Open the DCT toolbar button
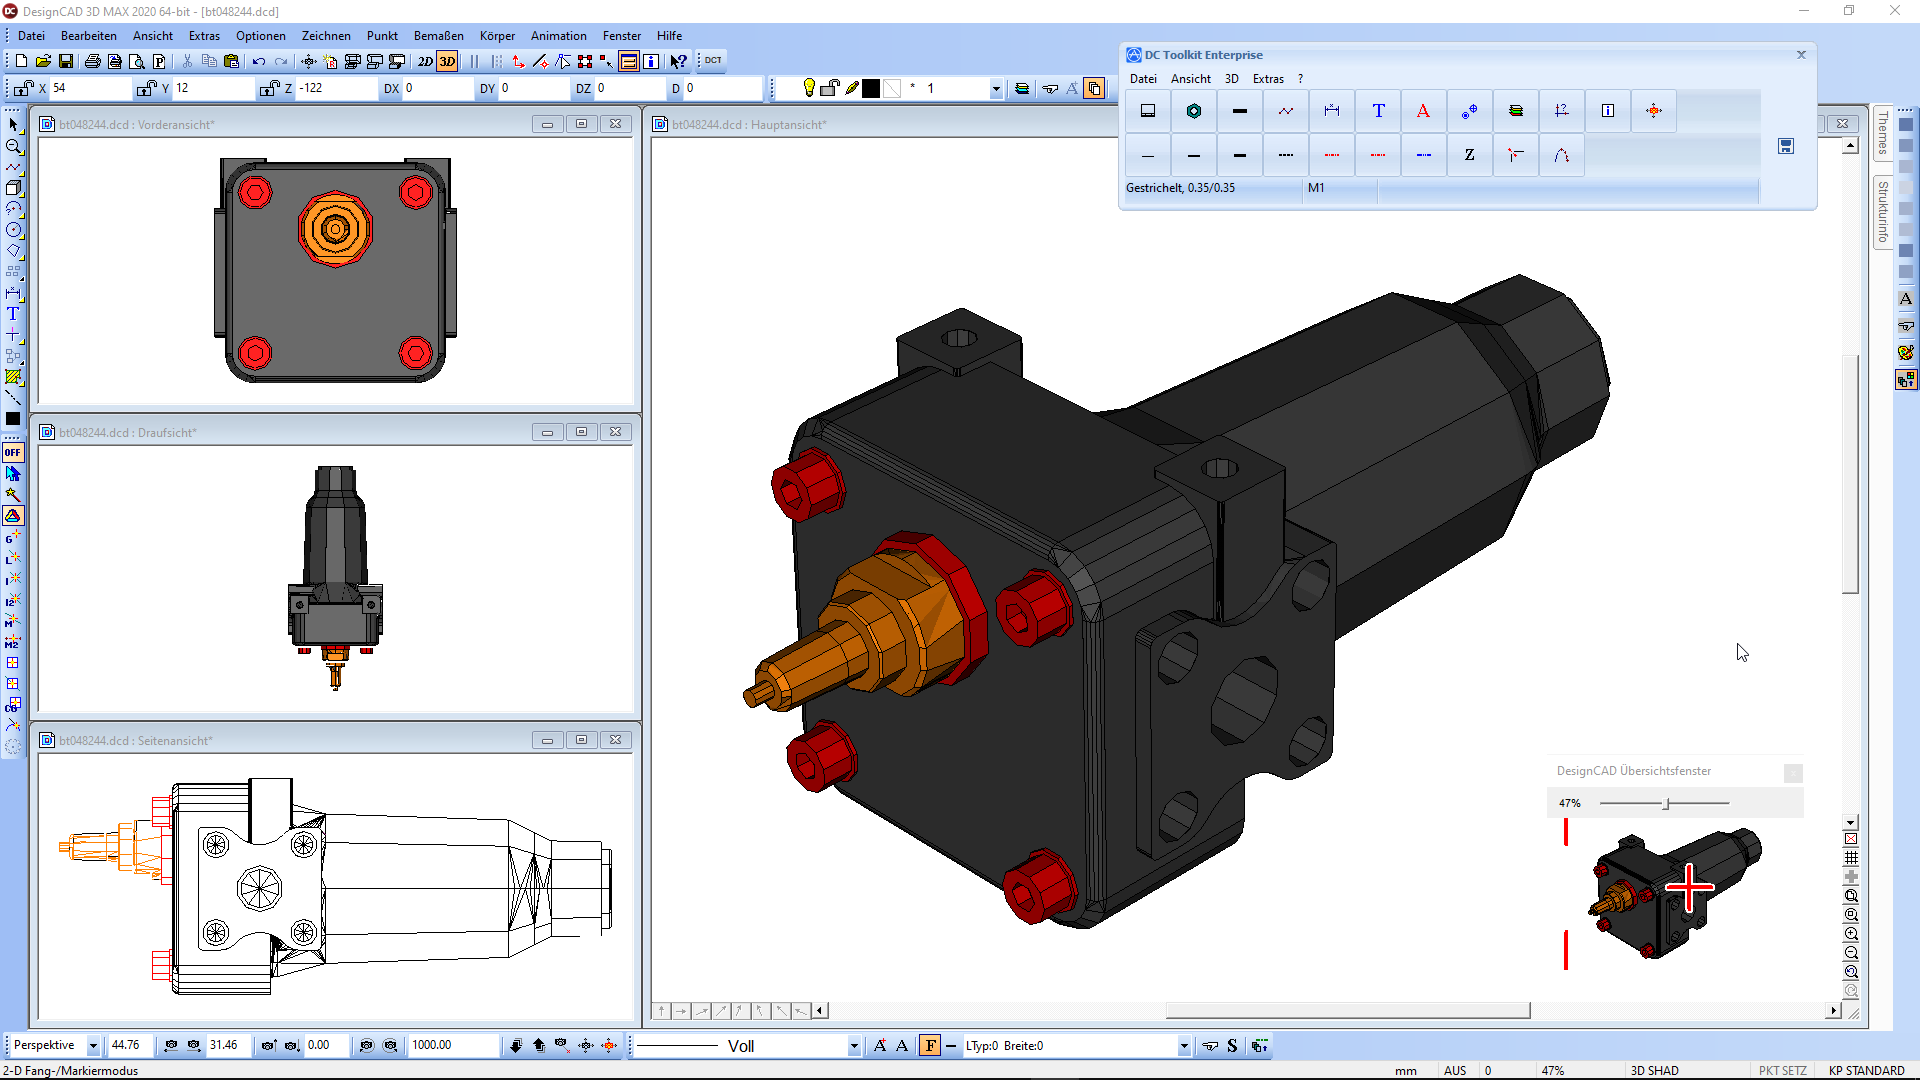The width and height of the screenshot is (1920, 1080). pyautogui.click(x=713, y=60)
